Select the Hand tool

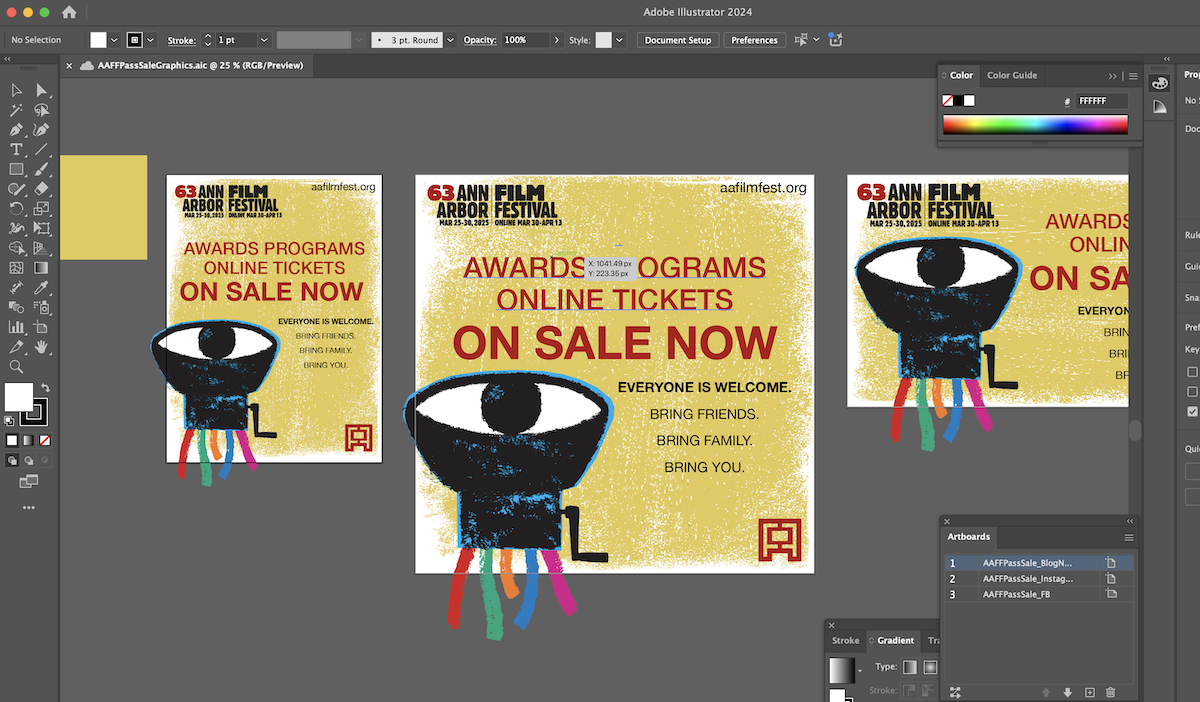(x=42, y=347)
